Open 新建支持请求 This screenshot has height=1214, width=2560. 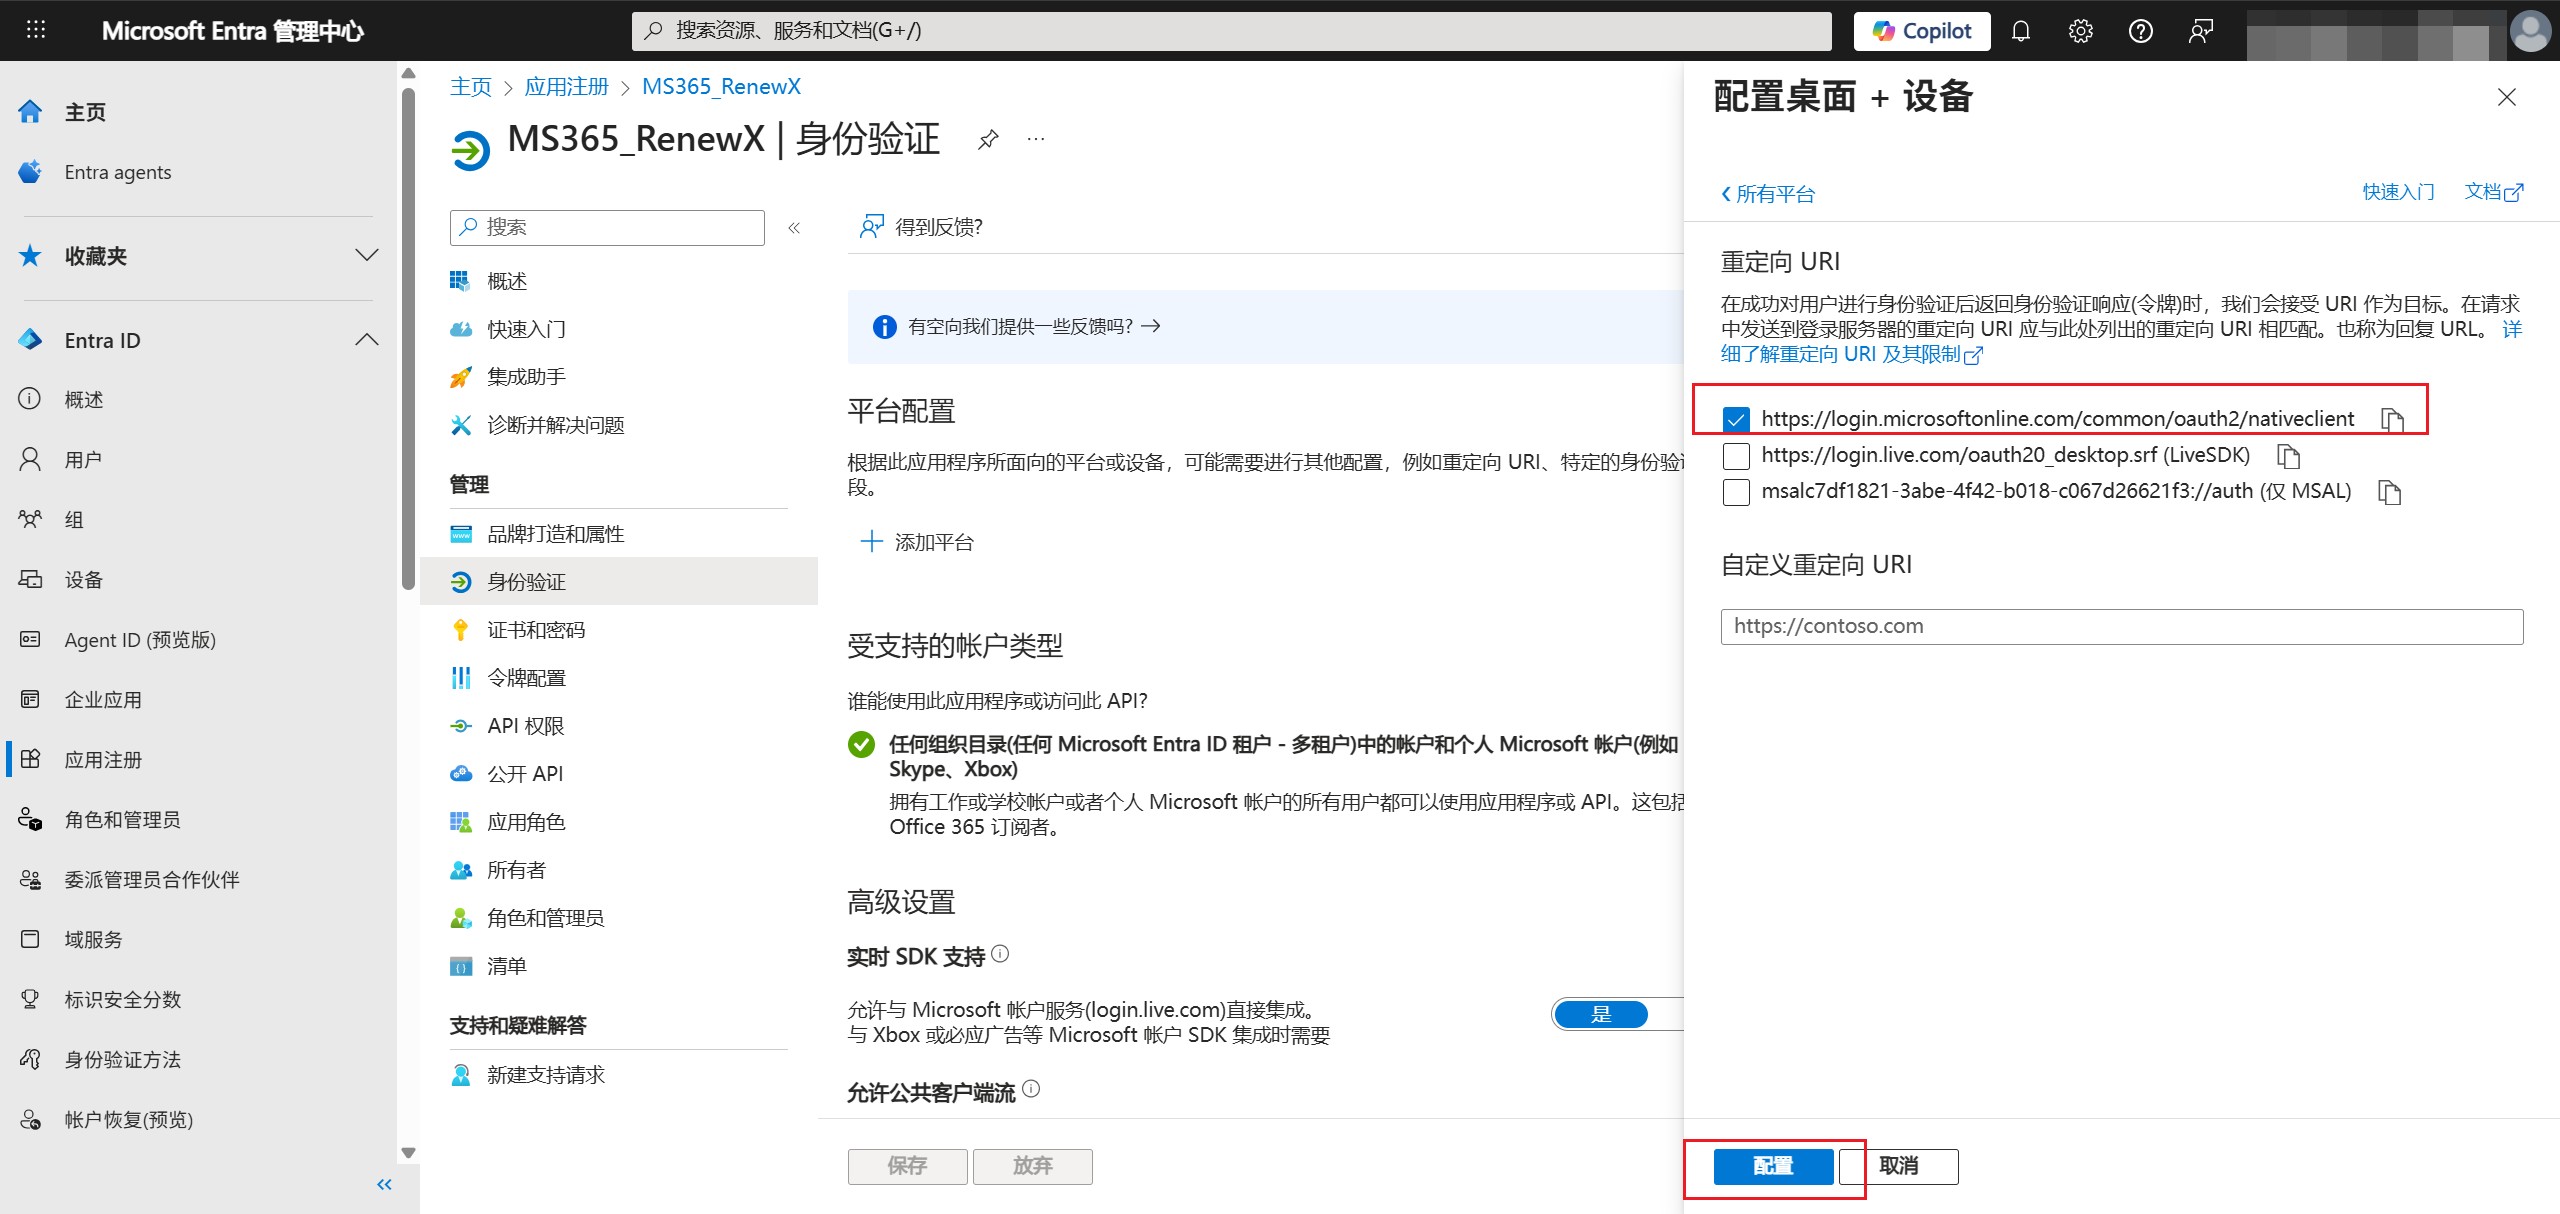click(x=545, y=1075)
